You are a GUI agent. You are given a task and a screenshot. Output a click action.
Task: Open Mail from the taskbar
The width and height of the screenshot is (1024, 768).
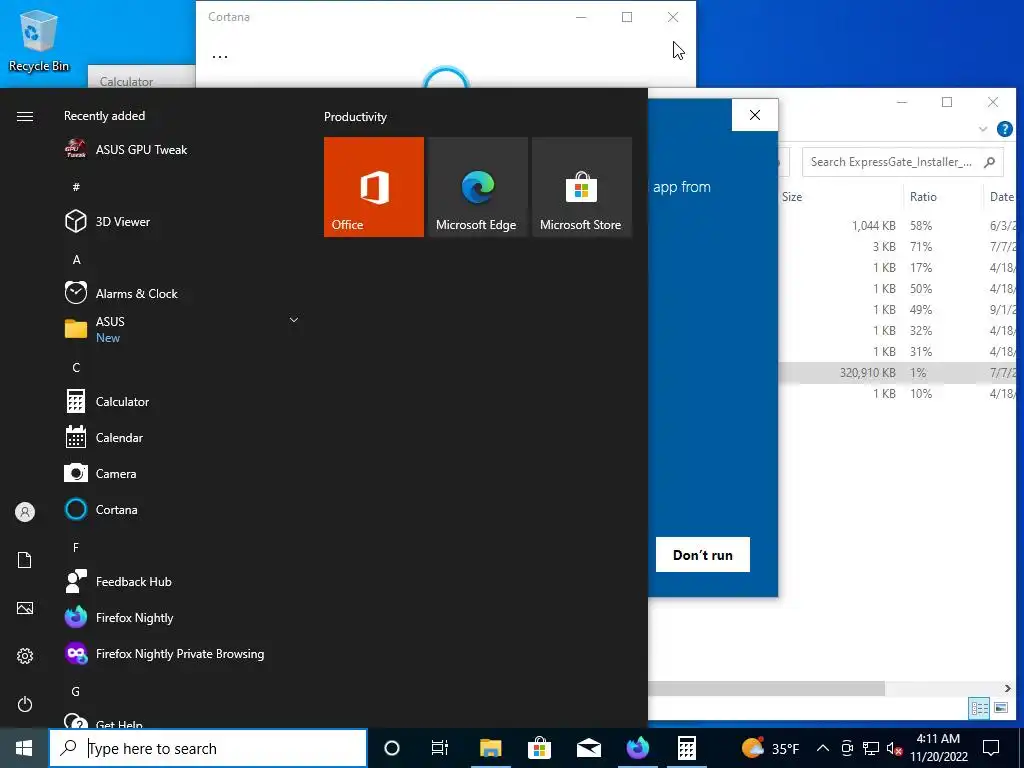coord(588,748)
